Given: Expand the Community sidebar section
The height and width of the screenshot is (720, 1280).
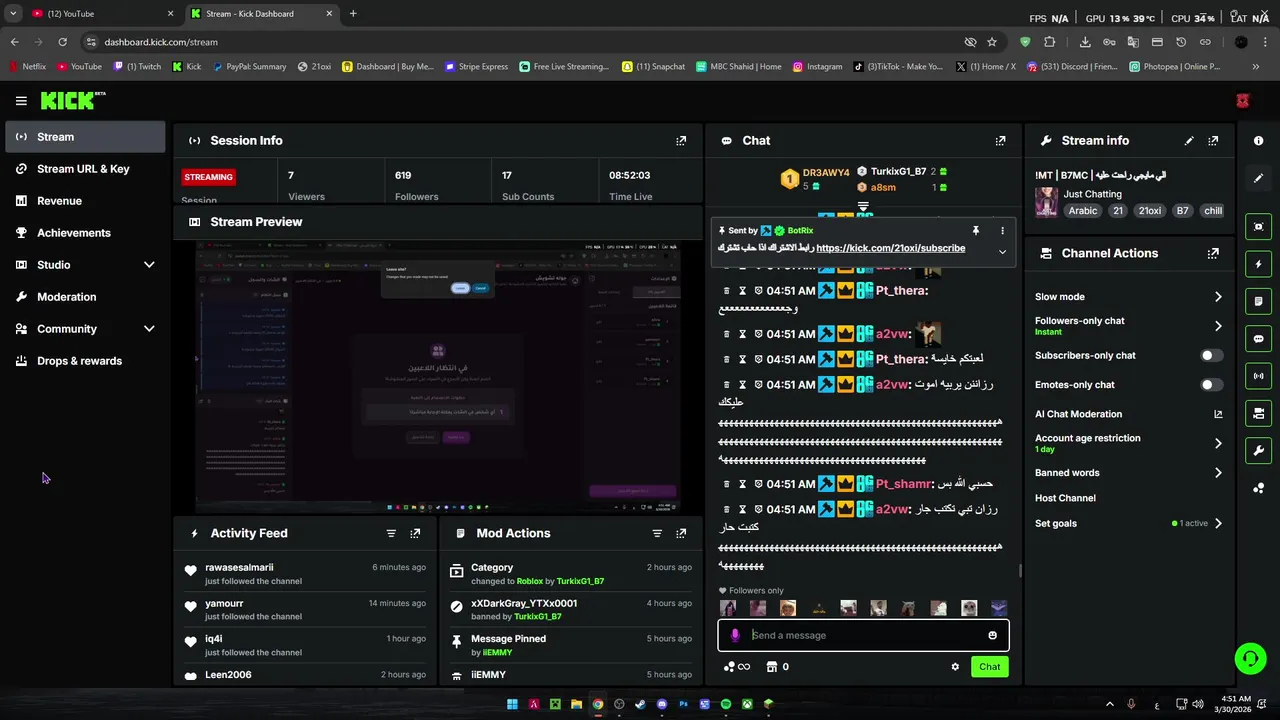Looking at the screenshot, I should coord(149,329).
